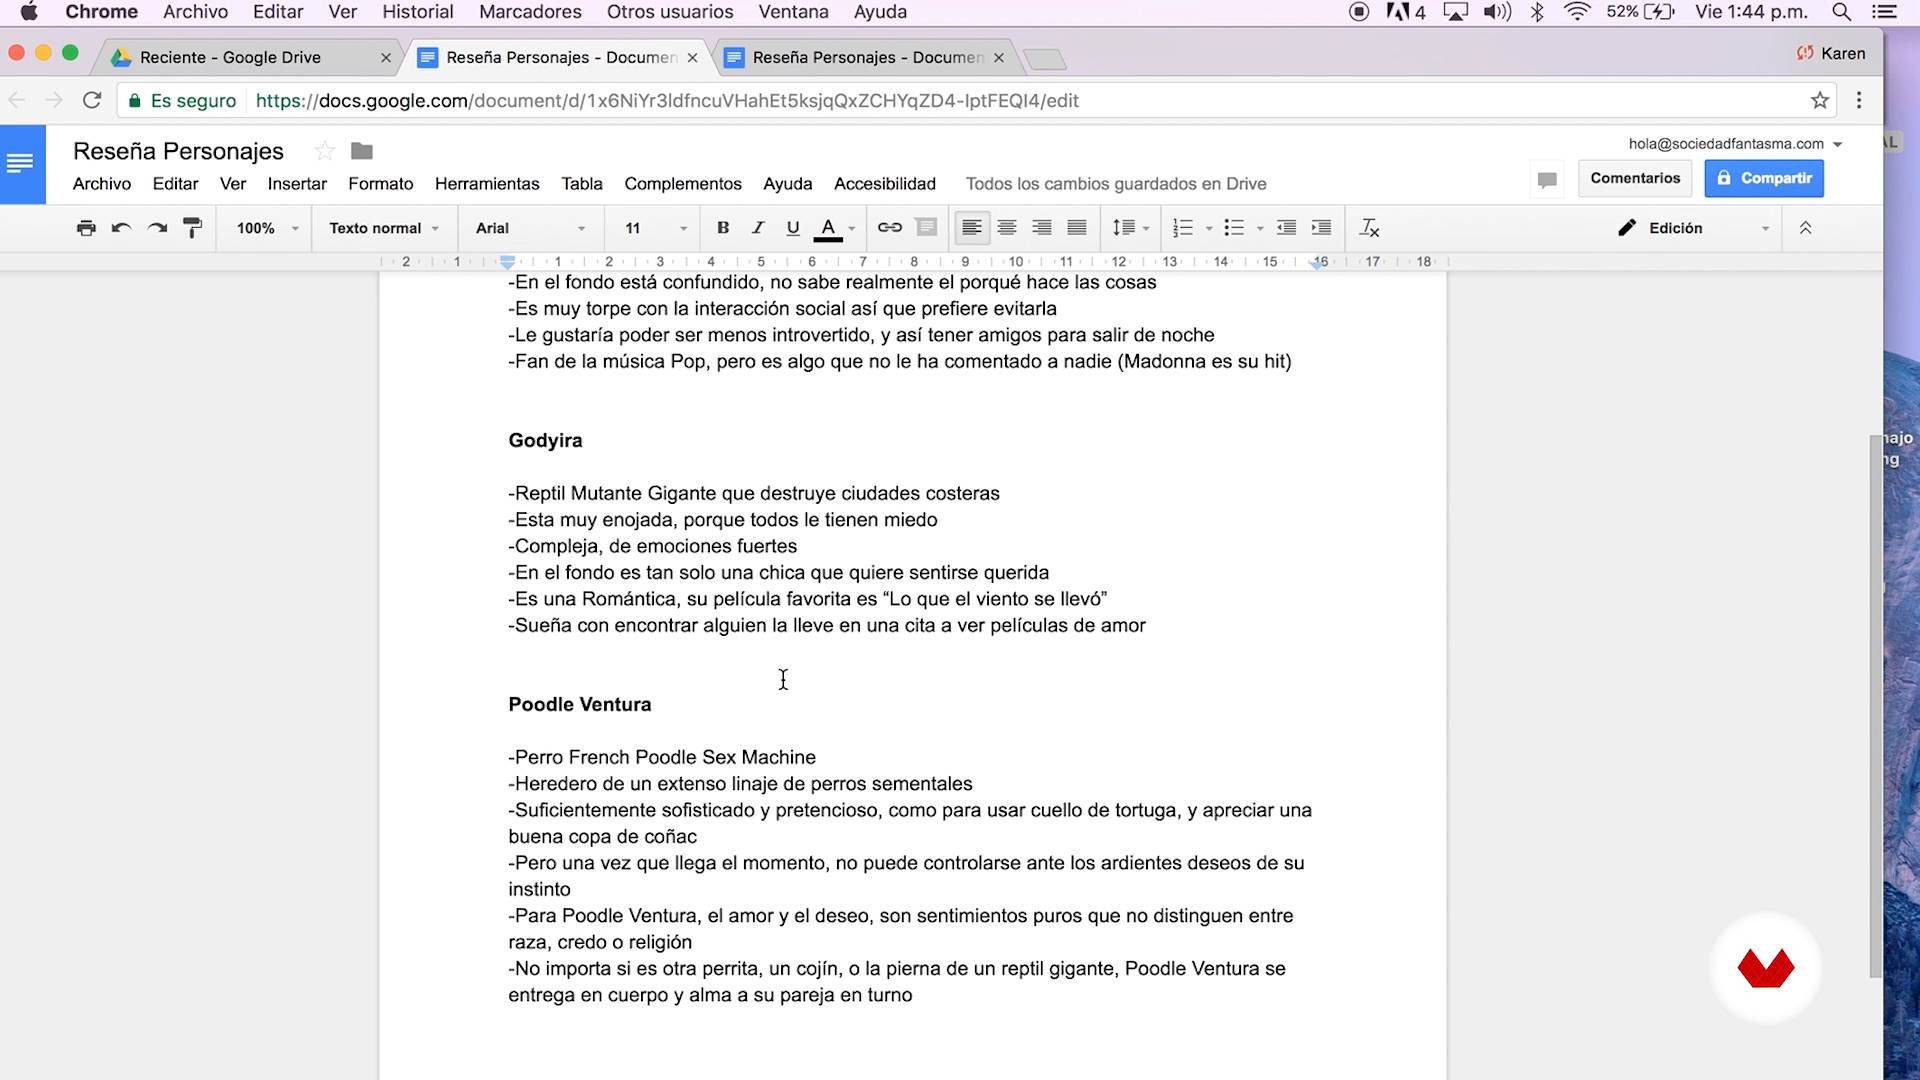Star the Reseña Personajes document

click(x=324, y=151)
